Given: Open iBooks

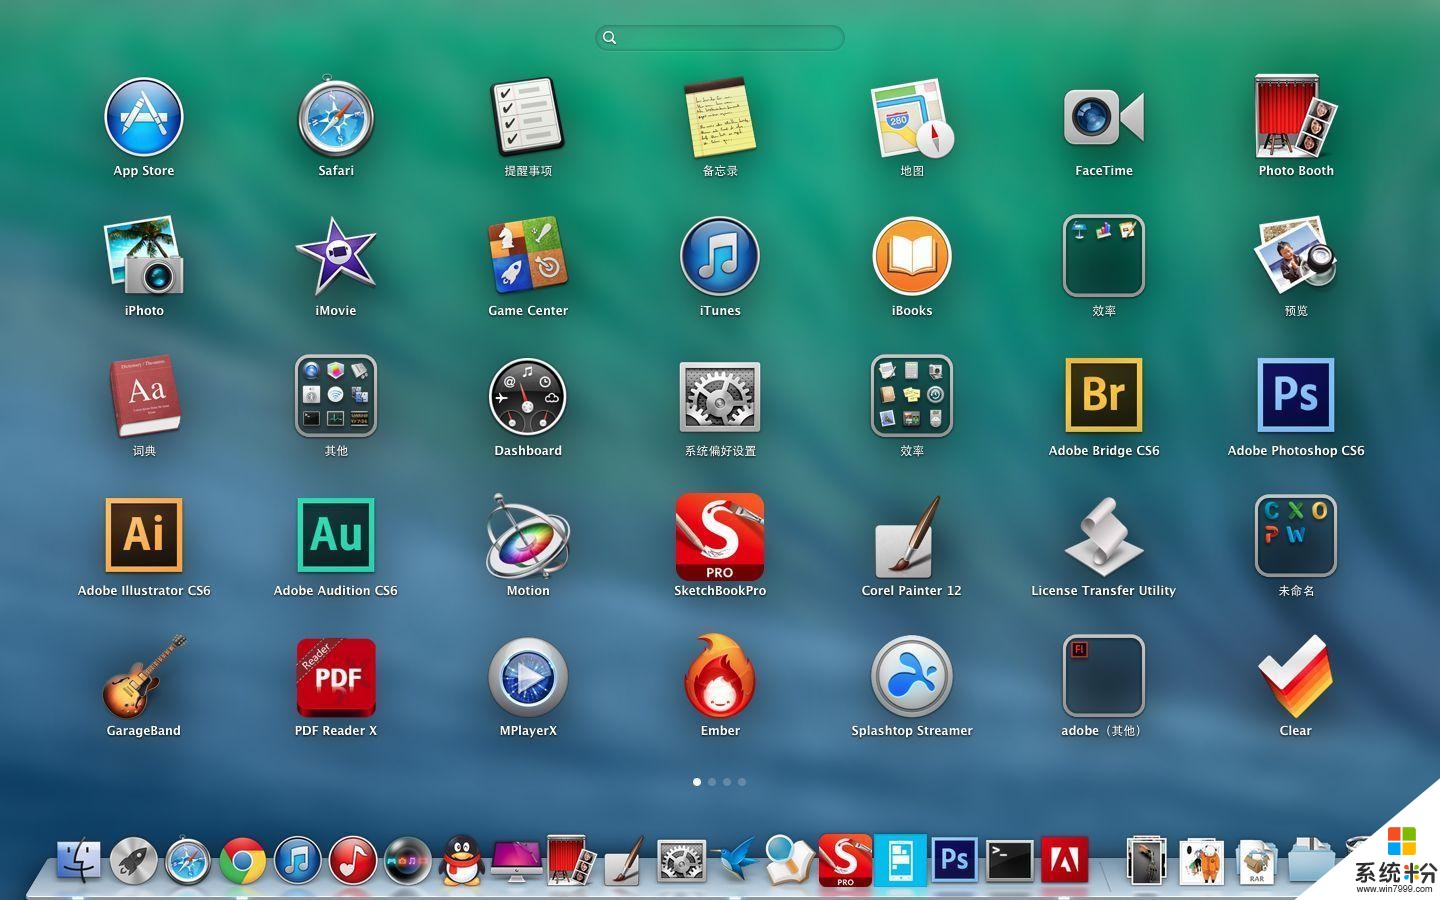Looking at the screenshot, I should [912, 256].
